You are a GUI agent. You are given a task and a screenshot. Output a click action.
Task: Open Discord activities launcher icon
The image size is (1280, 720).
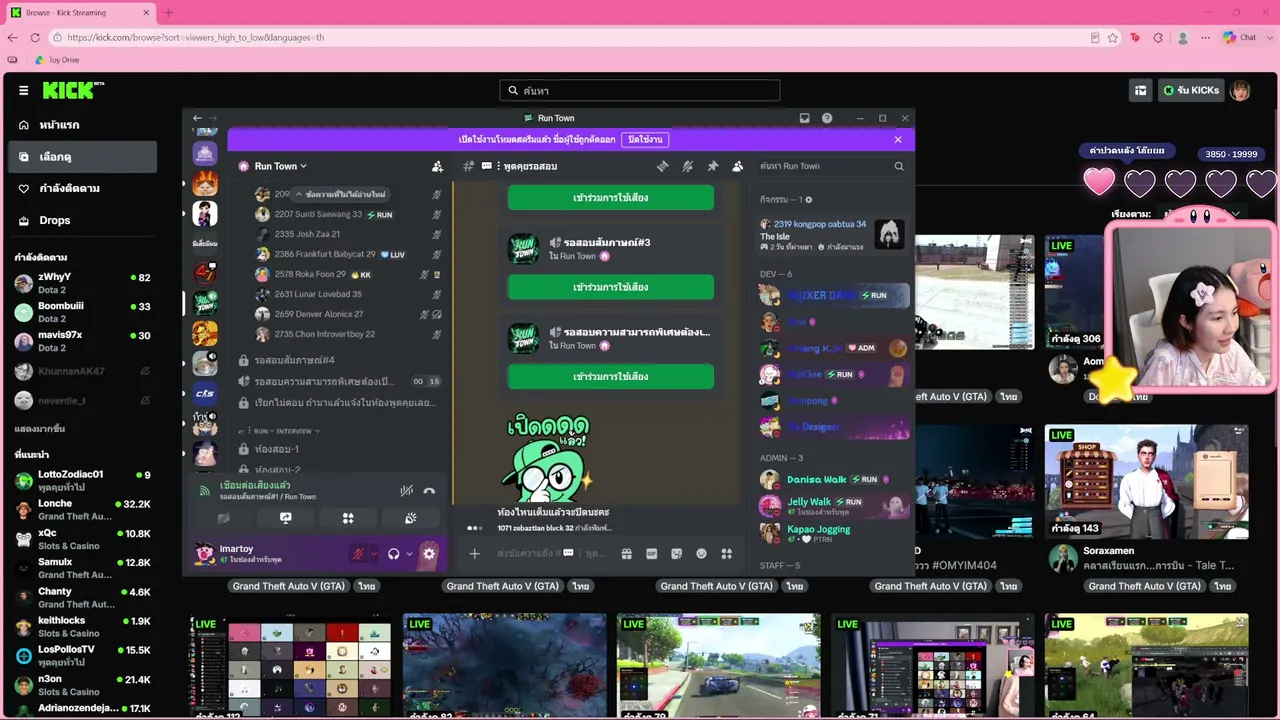(348, 518)
